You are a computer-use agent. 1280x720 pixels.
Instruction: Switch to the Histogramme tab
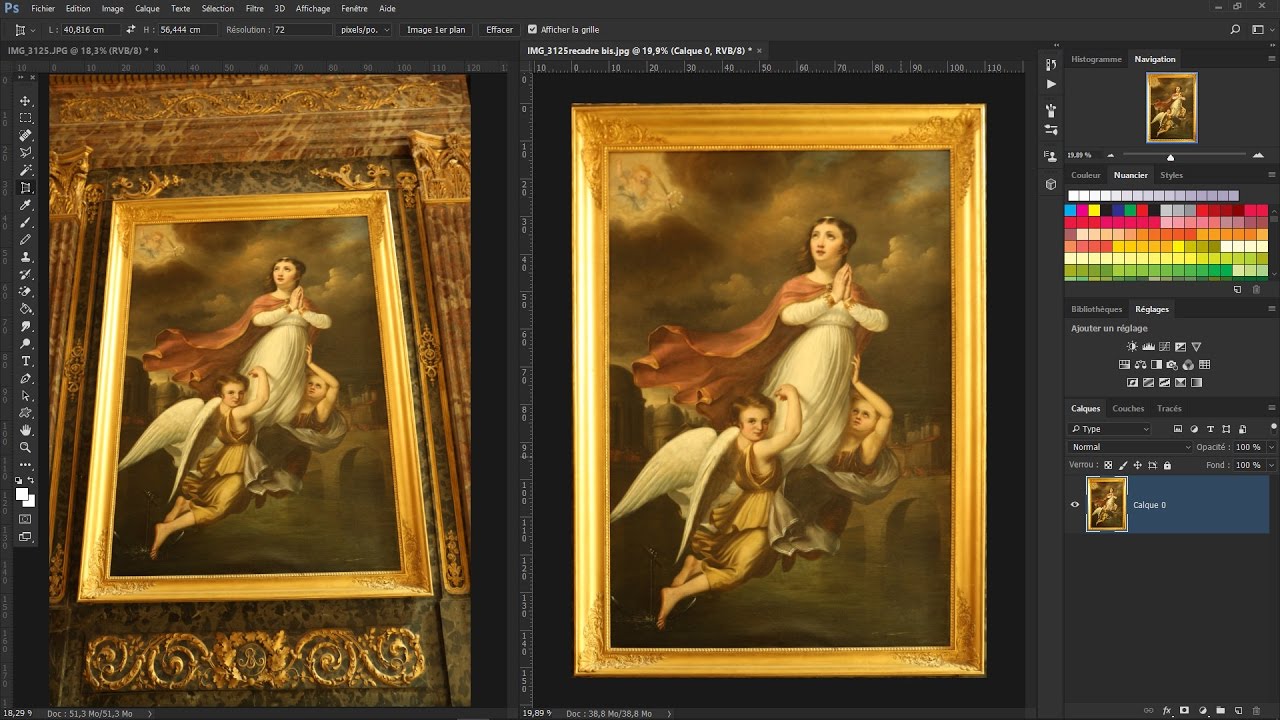[x=1096, y=59]
